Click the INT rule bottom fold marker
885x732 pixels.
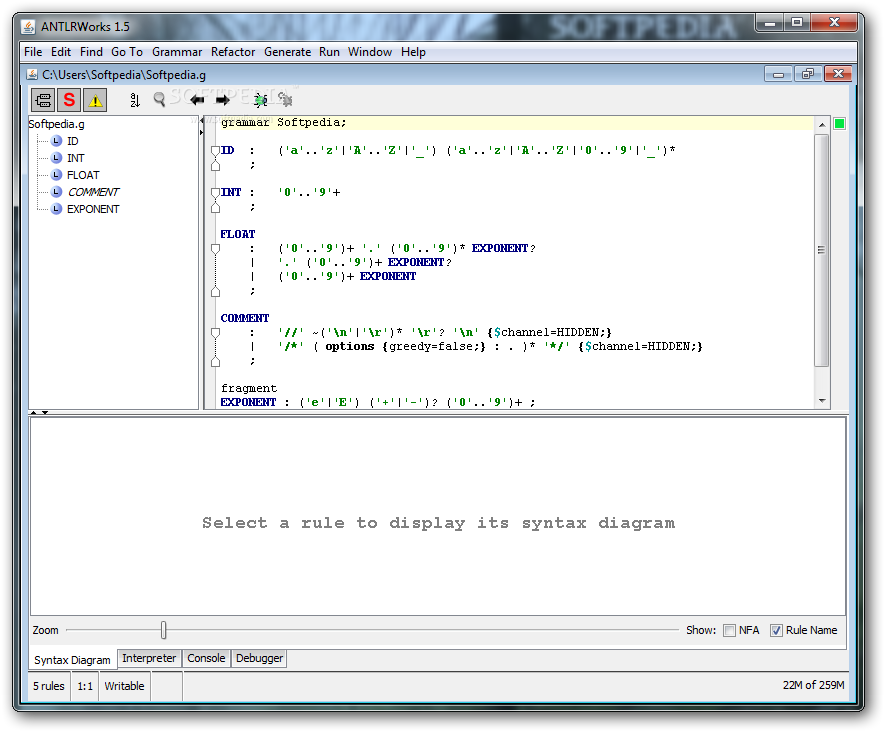click(215, 208)
